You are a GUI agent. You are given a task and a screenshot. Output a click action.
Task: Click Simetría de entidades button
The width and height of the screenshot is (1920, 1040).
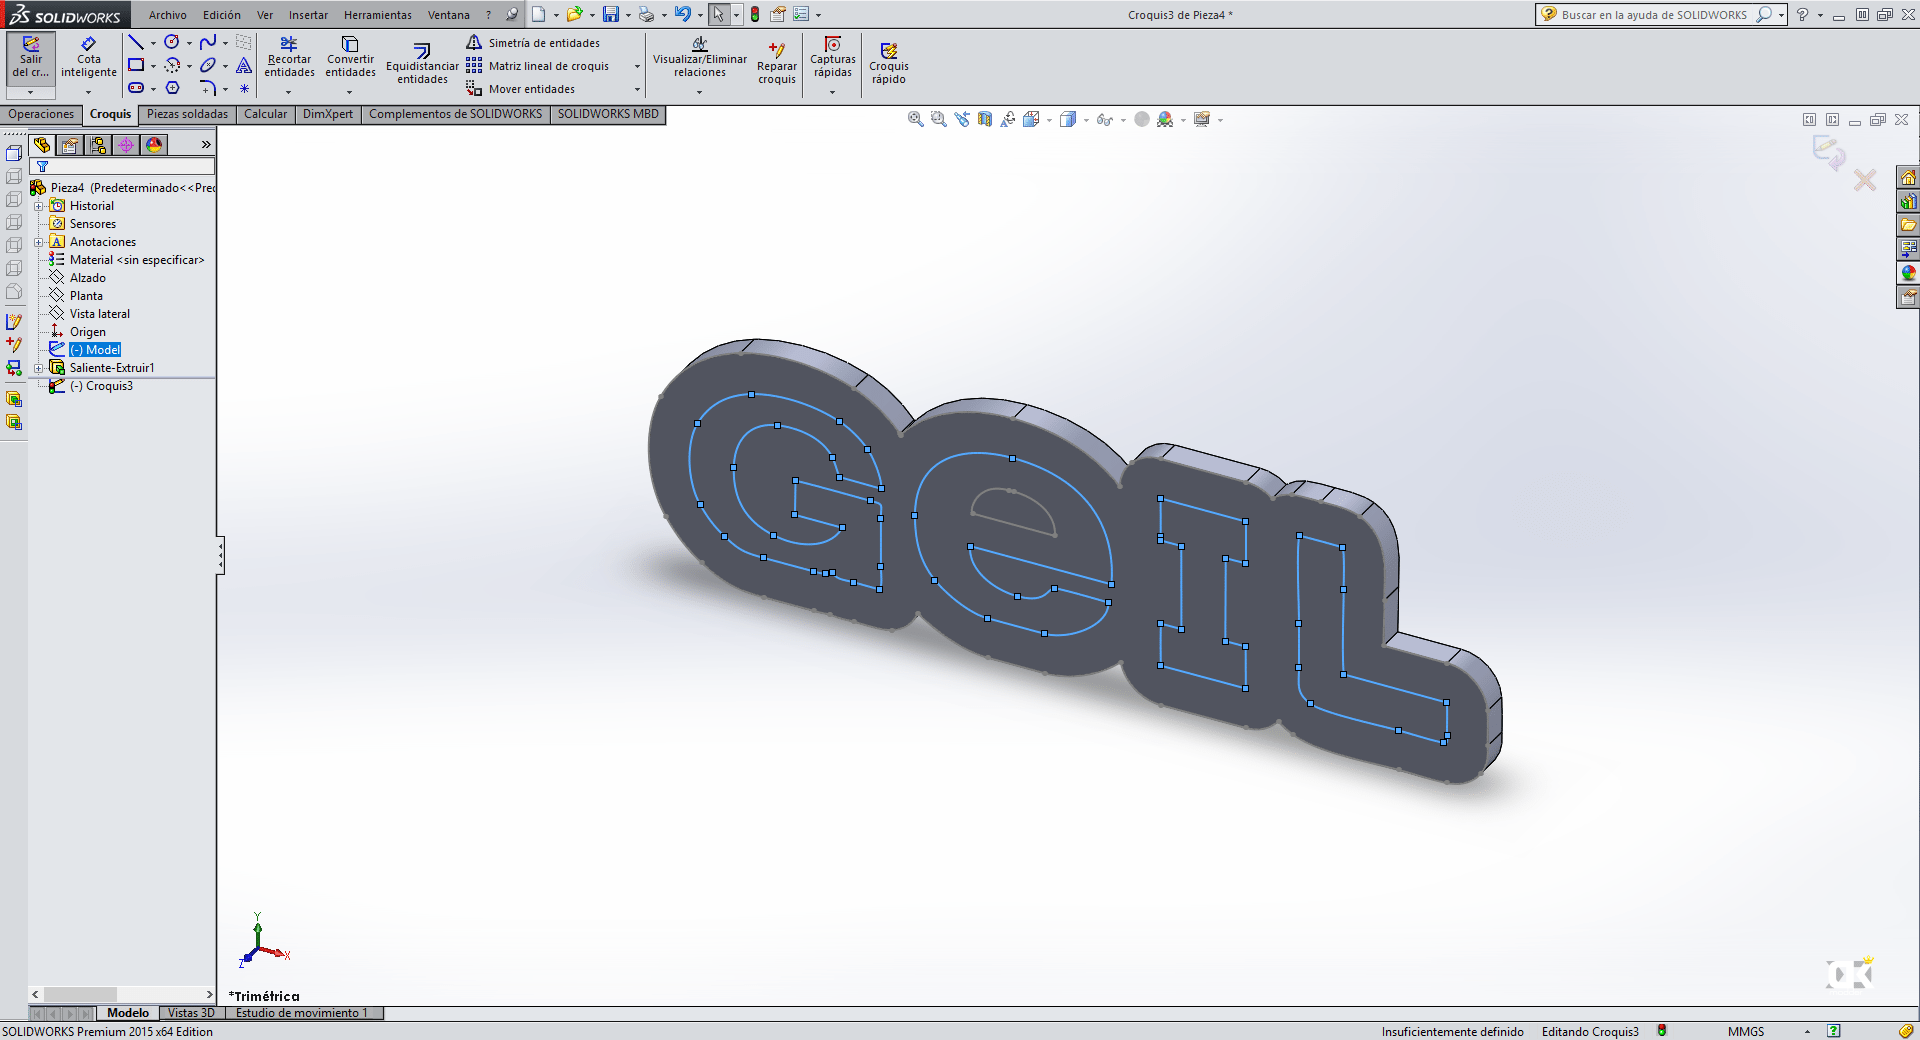pyautogui.click(x=533, y=43)
